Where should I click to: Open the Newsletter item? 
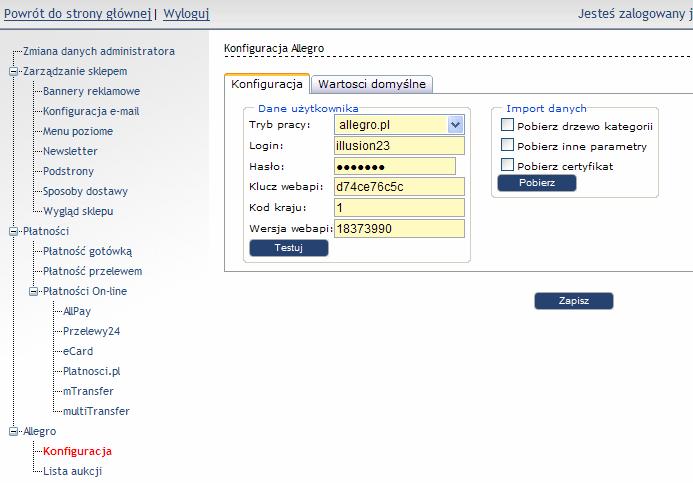click(70, 151)
